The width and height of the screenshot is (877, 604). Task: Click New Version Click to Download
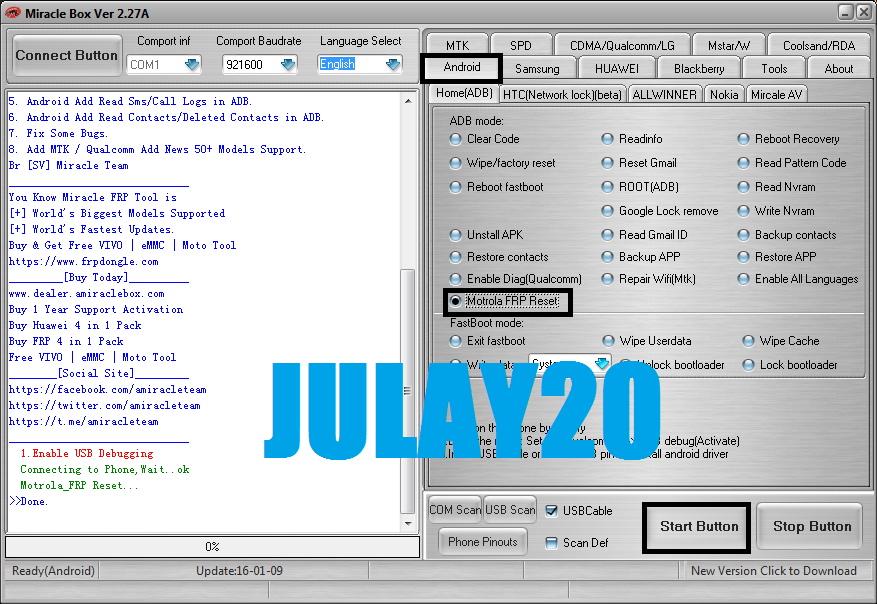(x=774, y=571)
